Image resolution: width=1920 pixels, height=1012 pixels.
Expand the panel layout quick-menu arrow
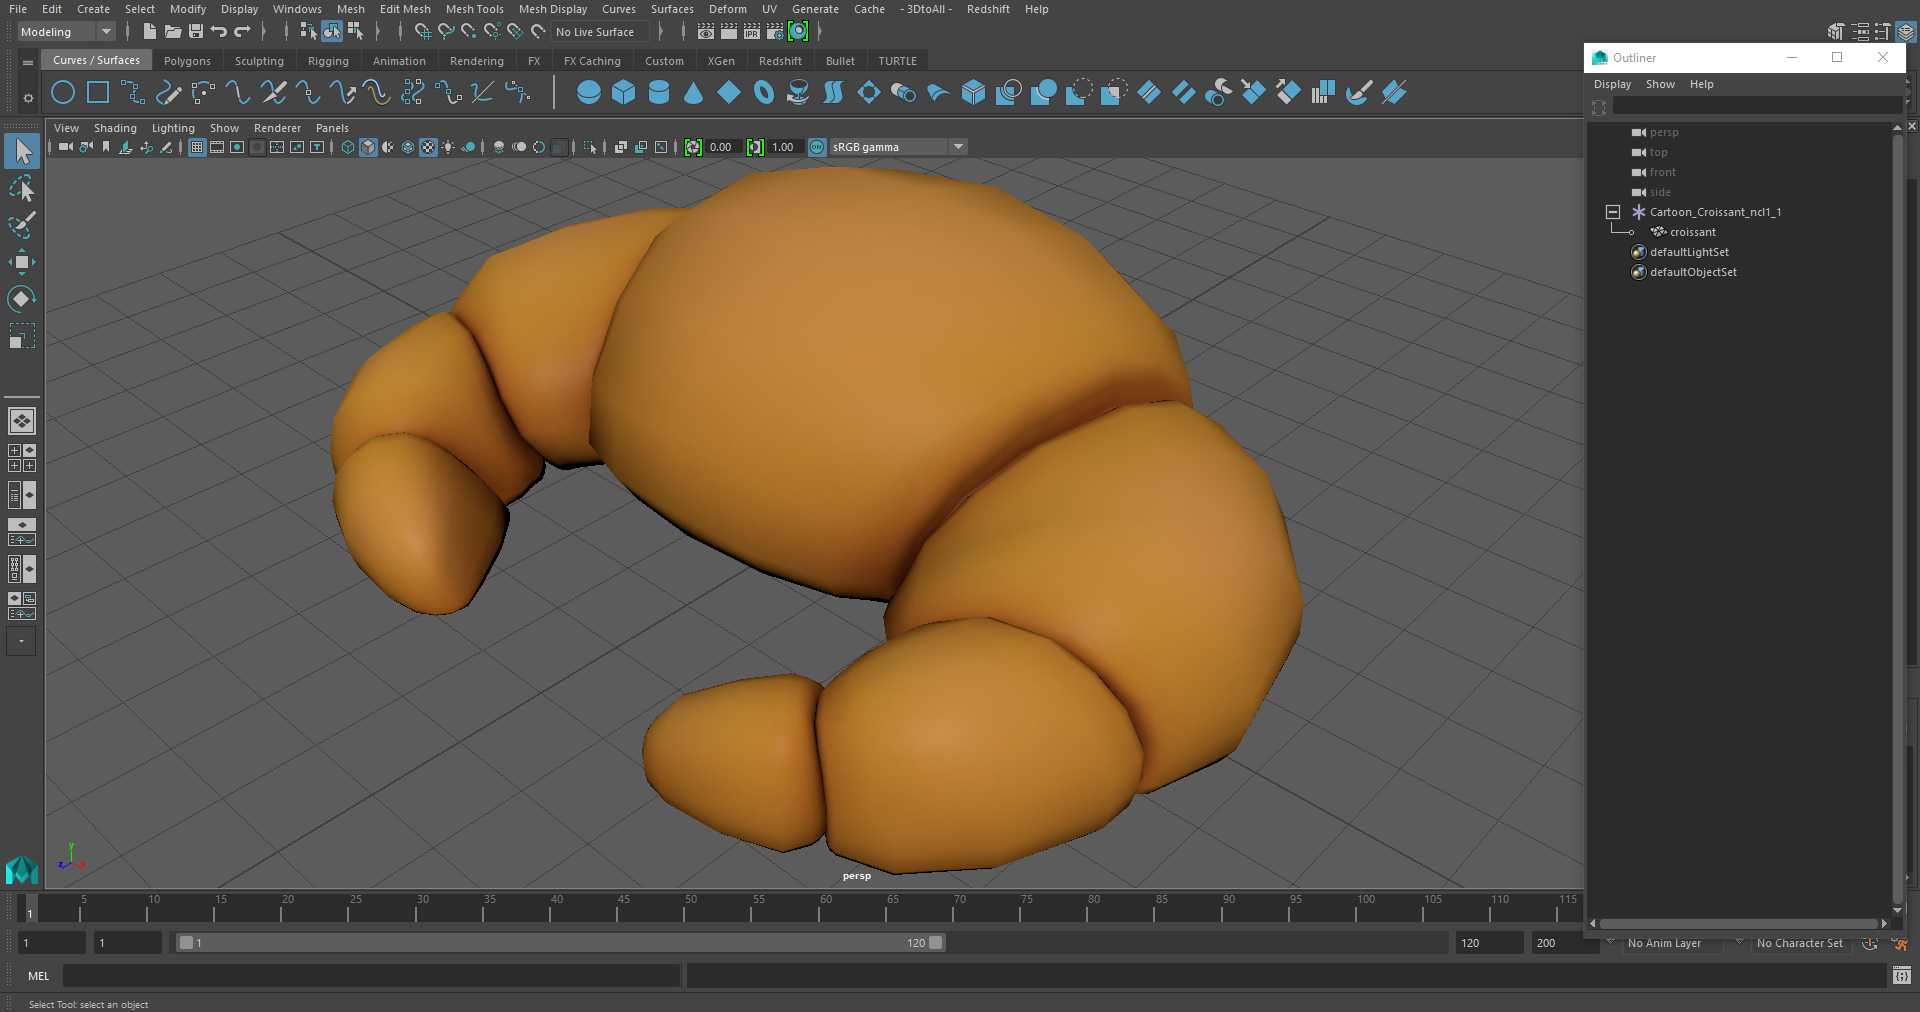pyautogui.click(x=21, y=641)
